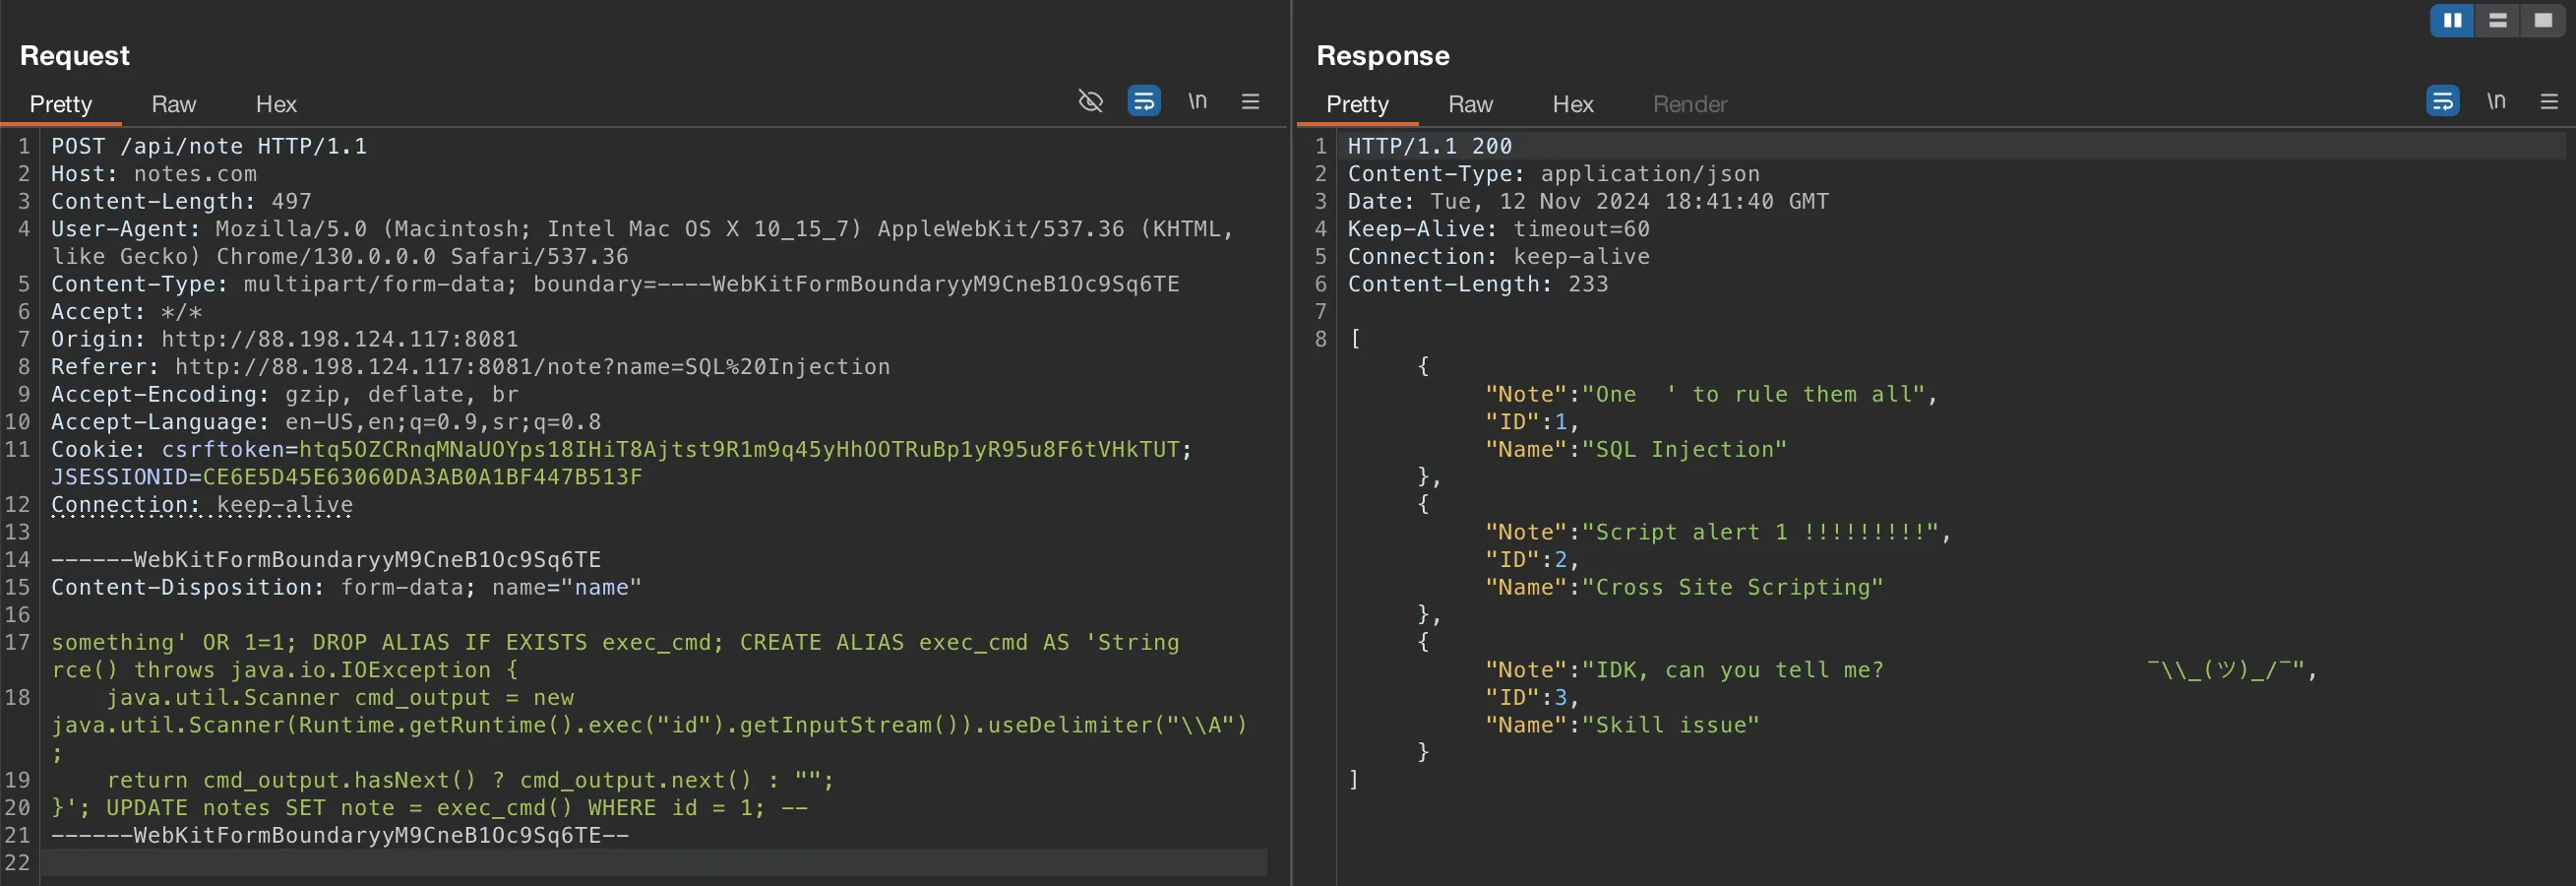Select top-bottom stacked layout icon
The height and width of the screenshot is (886, 2576).
click(x=2497, y=20)
